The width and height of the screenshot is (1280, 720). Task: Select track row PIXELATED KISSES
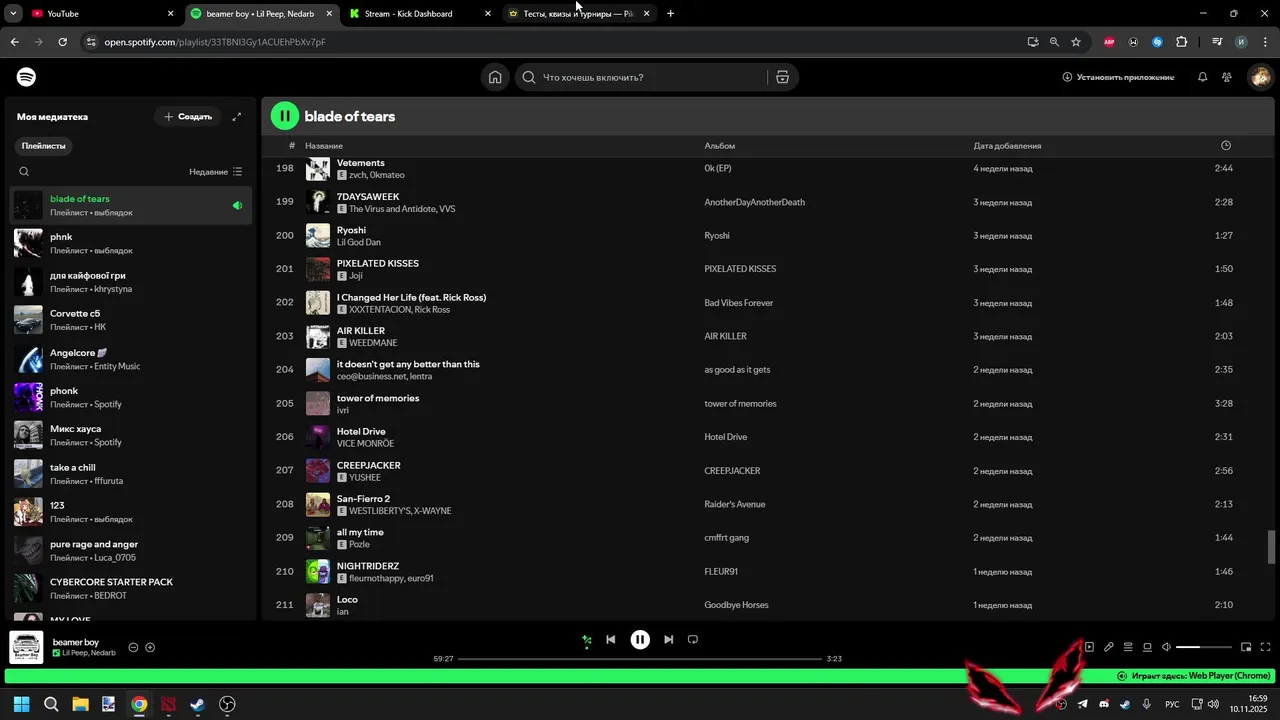click(x=764, y=269)
